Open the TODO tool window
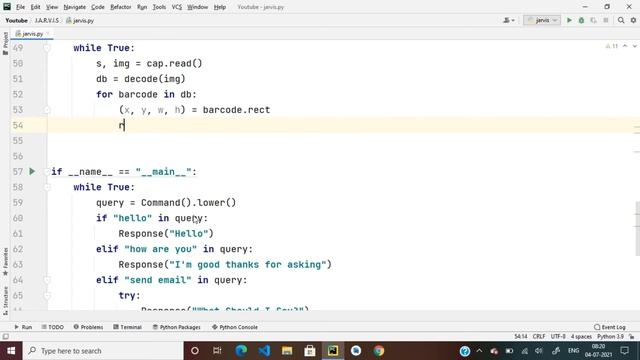Screen dimensions: 640x360 coord(53,327)
